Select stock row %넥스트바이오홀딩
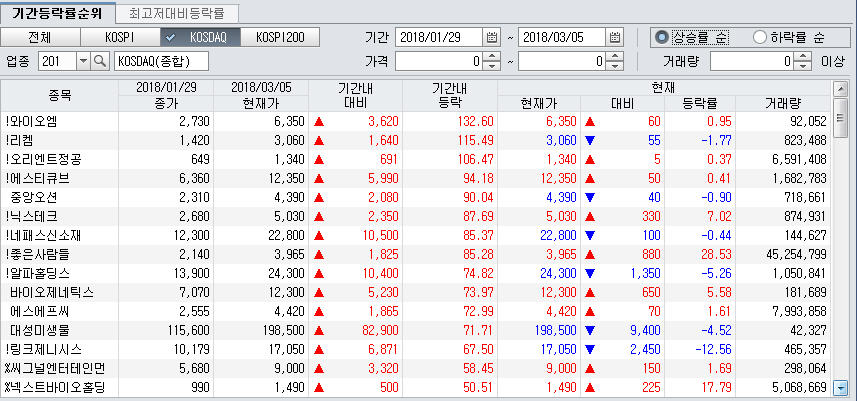Viewport: 857px width, 401px height. pos(415,387)
